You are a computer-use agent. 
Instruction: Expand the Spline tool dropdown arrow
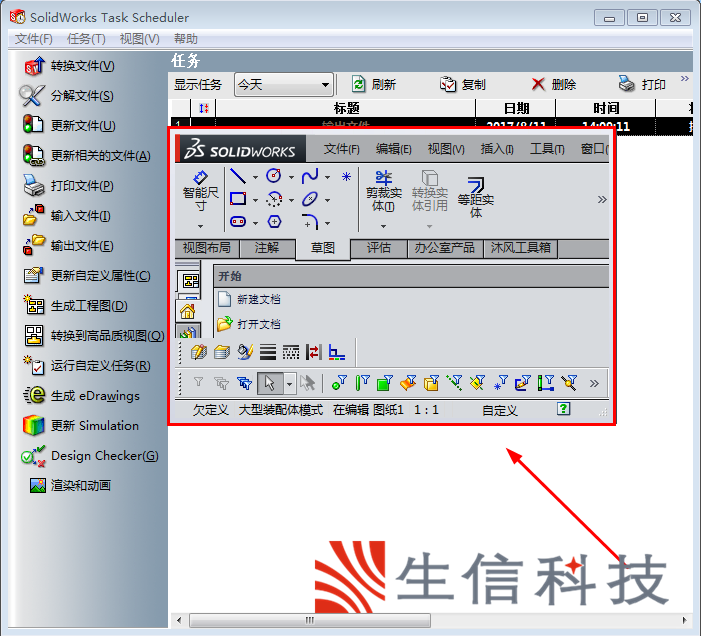[327, 177]
